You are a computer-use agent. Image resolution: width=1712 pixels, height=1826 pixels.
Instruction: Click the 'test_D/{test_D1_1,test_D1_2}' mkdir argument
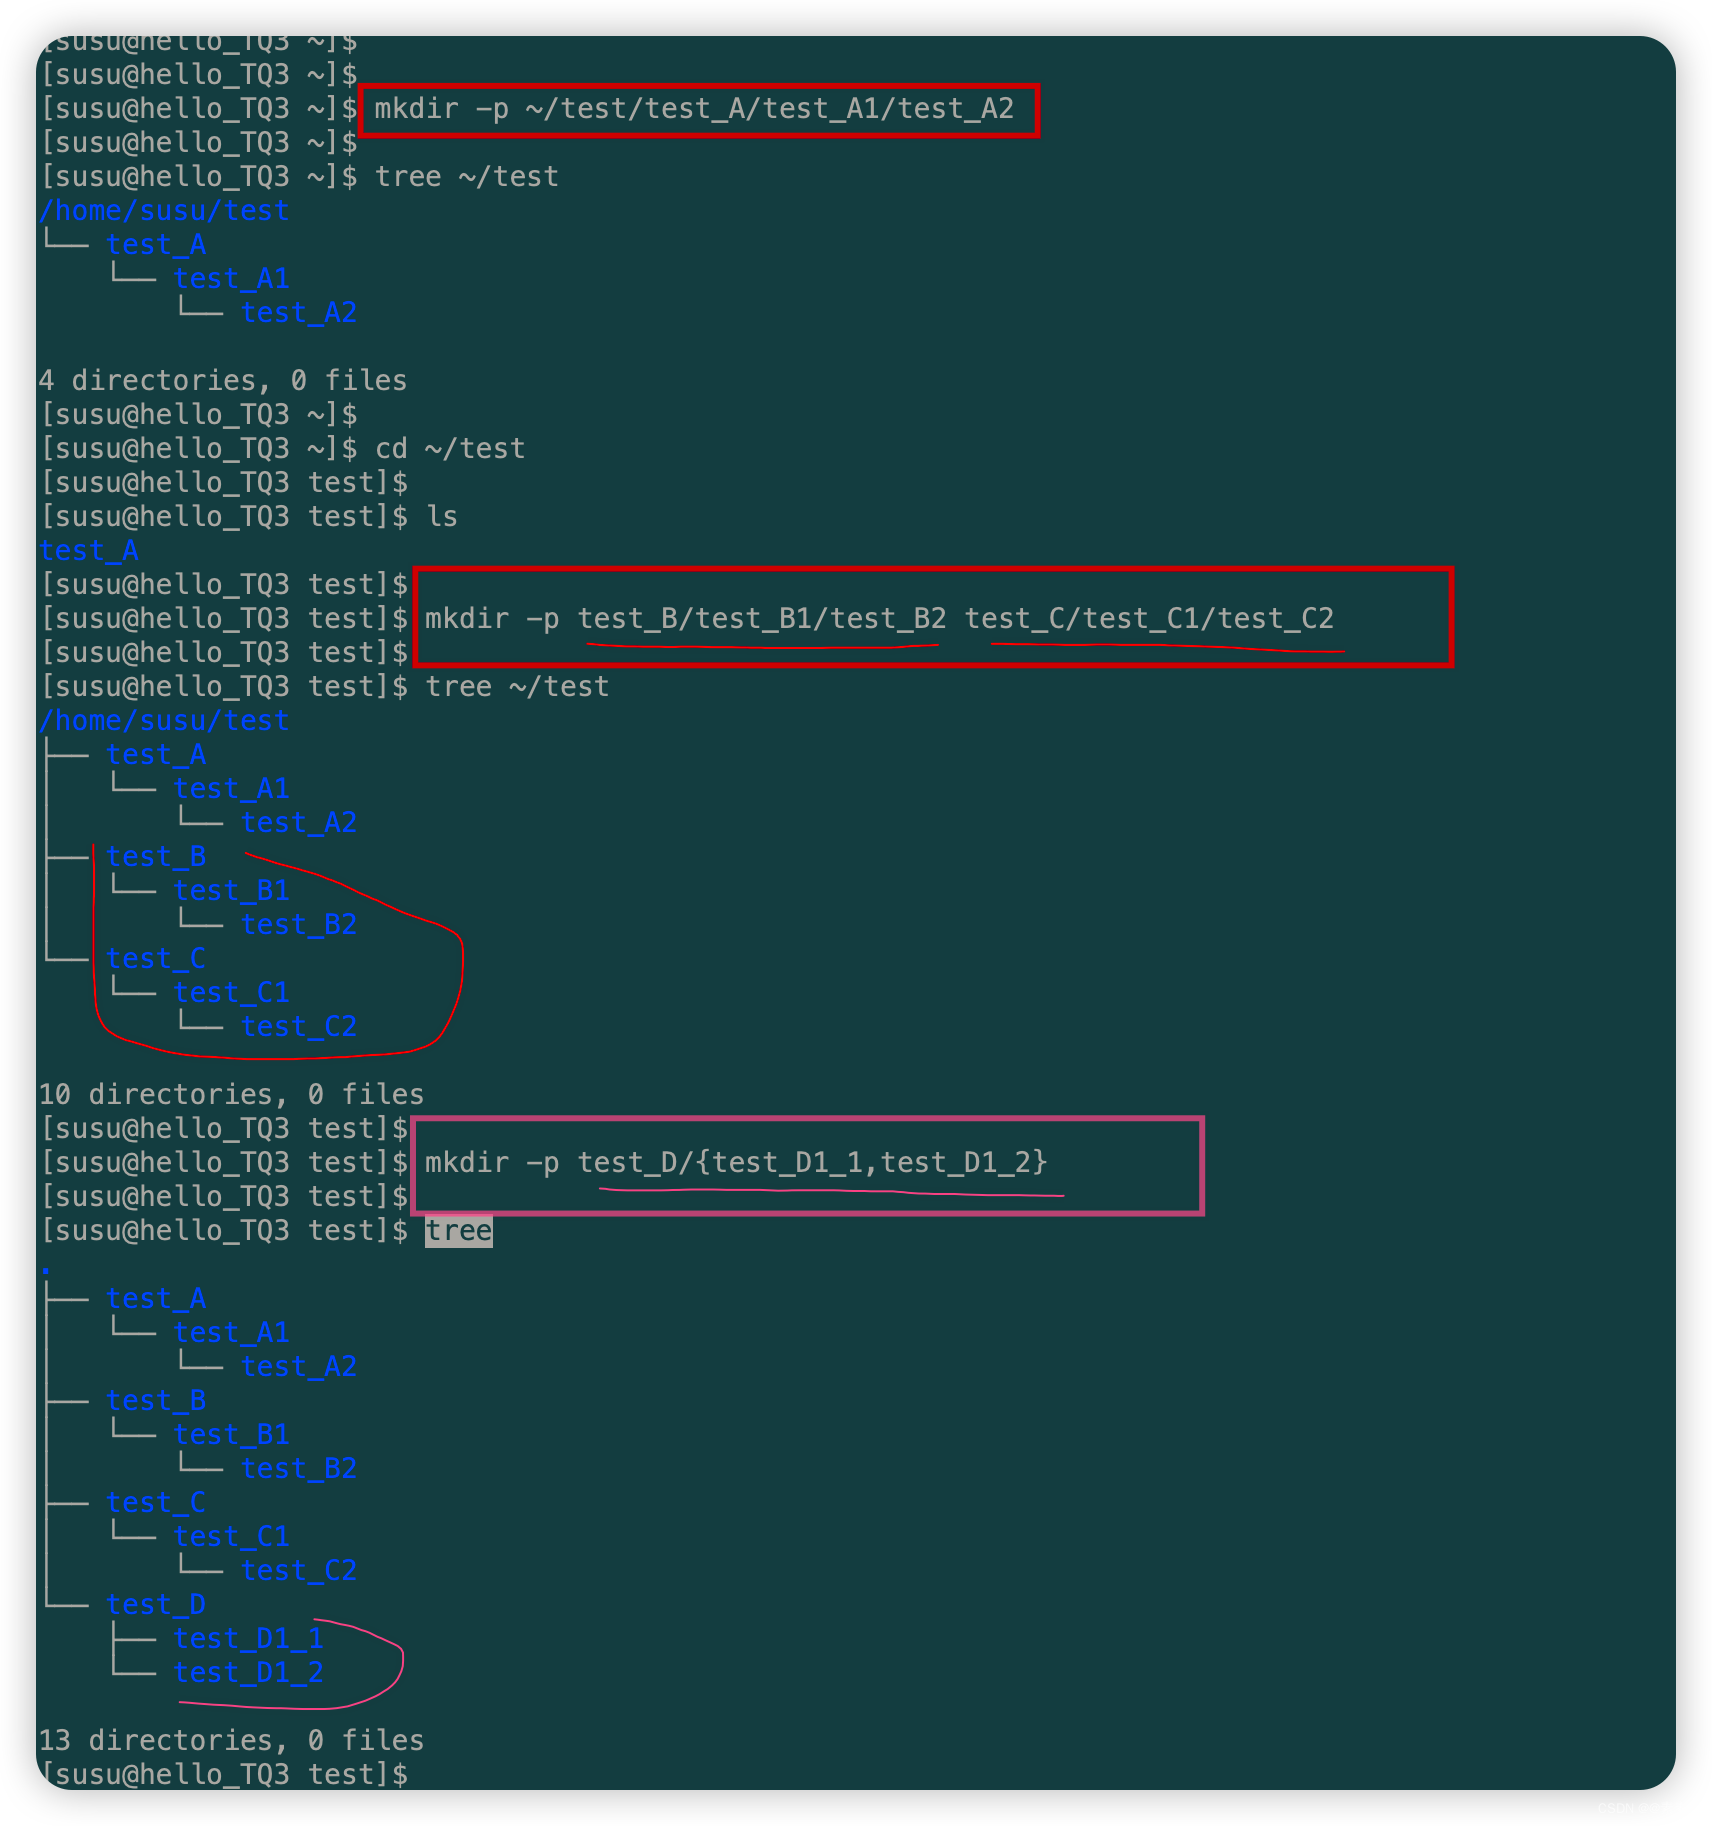click(x=813, y=1163)
